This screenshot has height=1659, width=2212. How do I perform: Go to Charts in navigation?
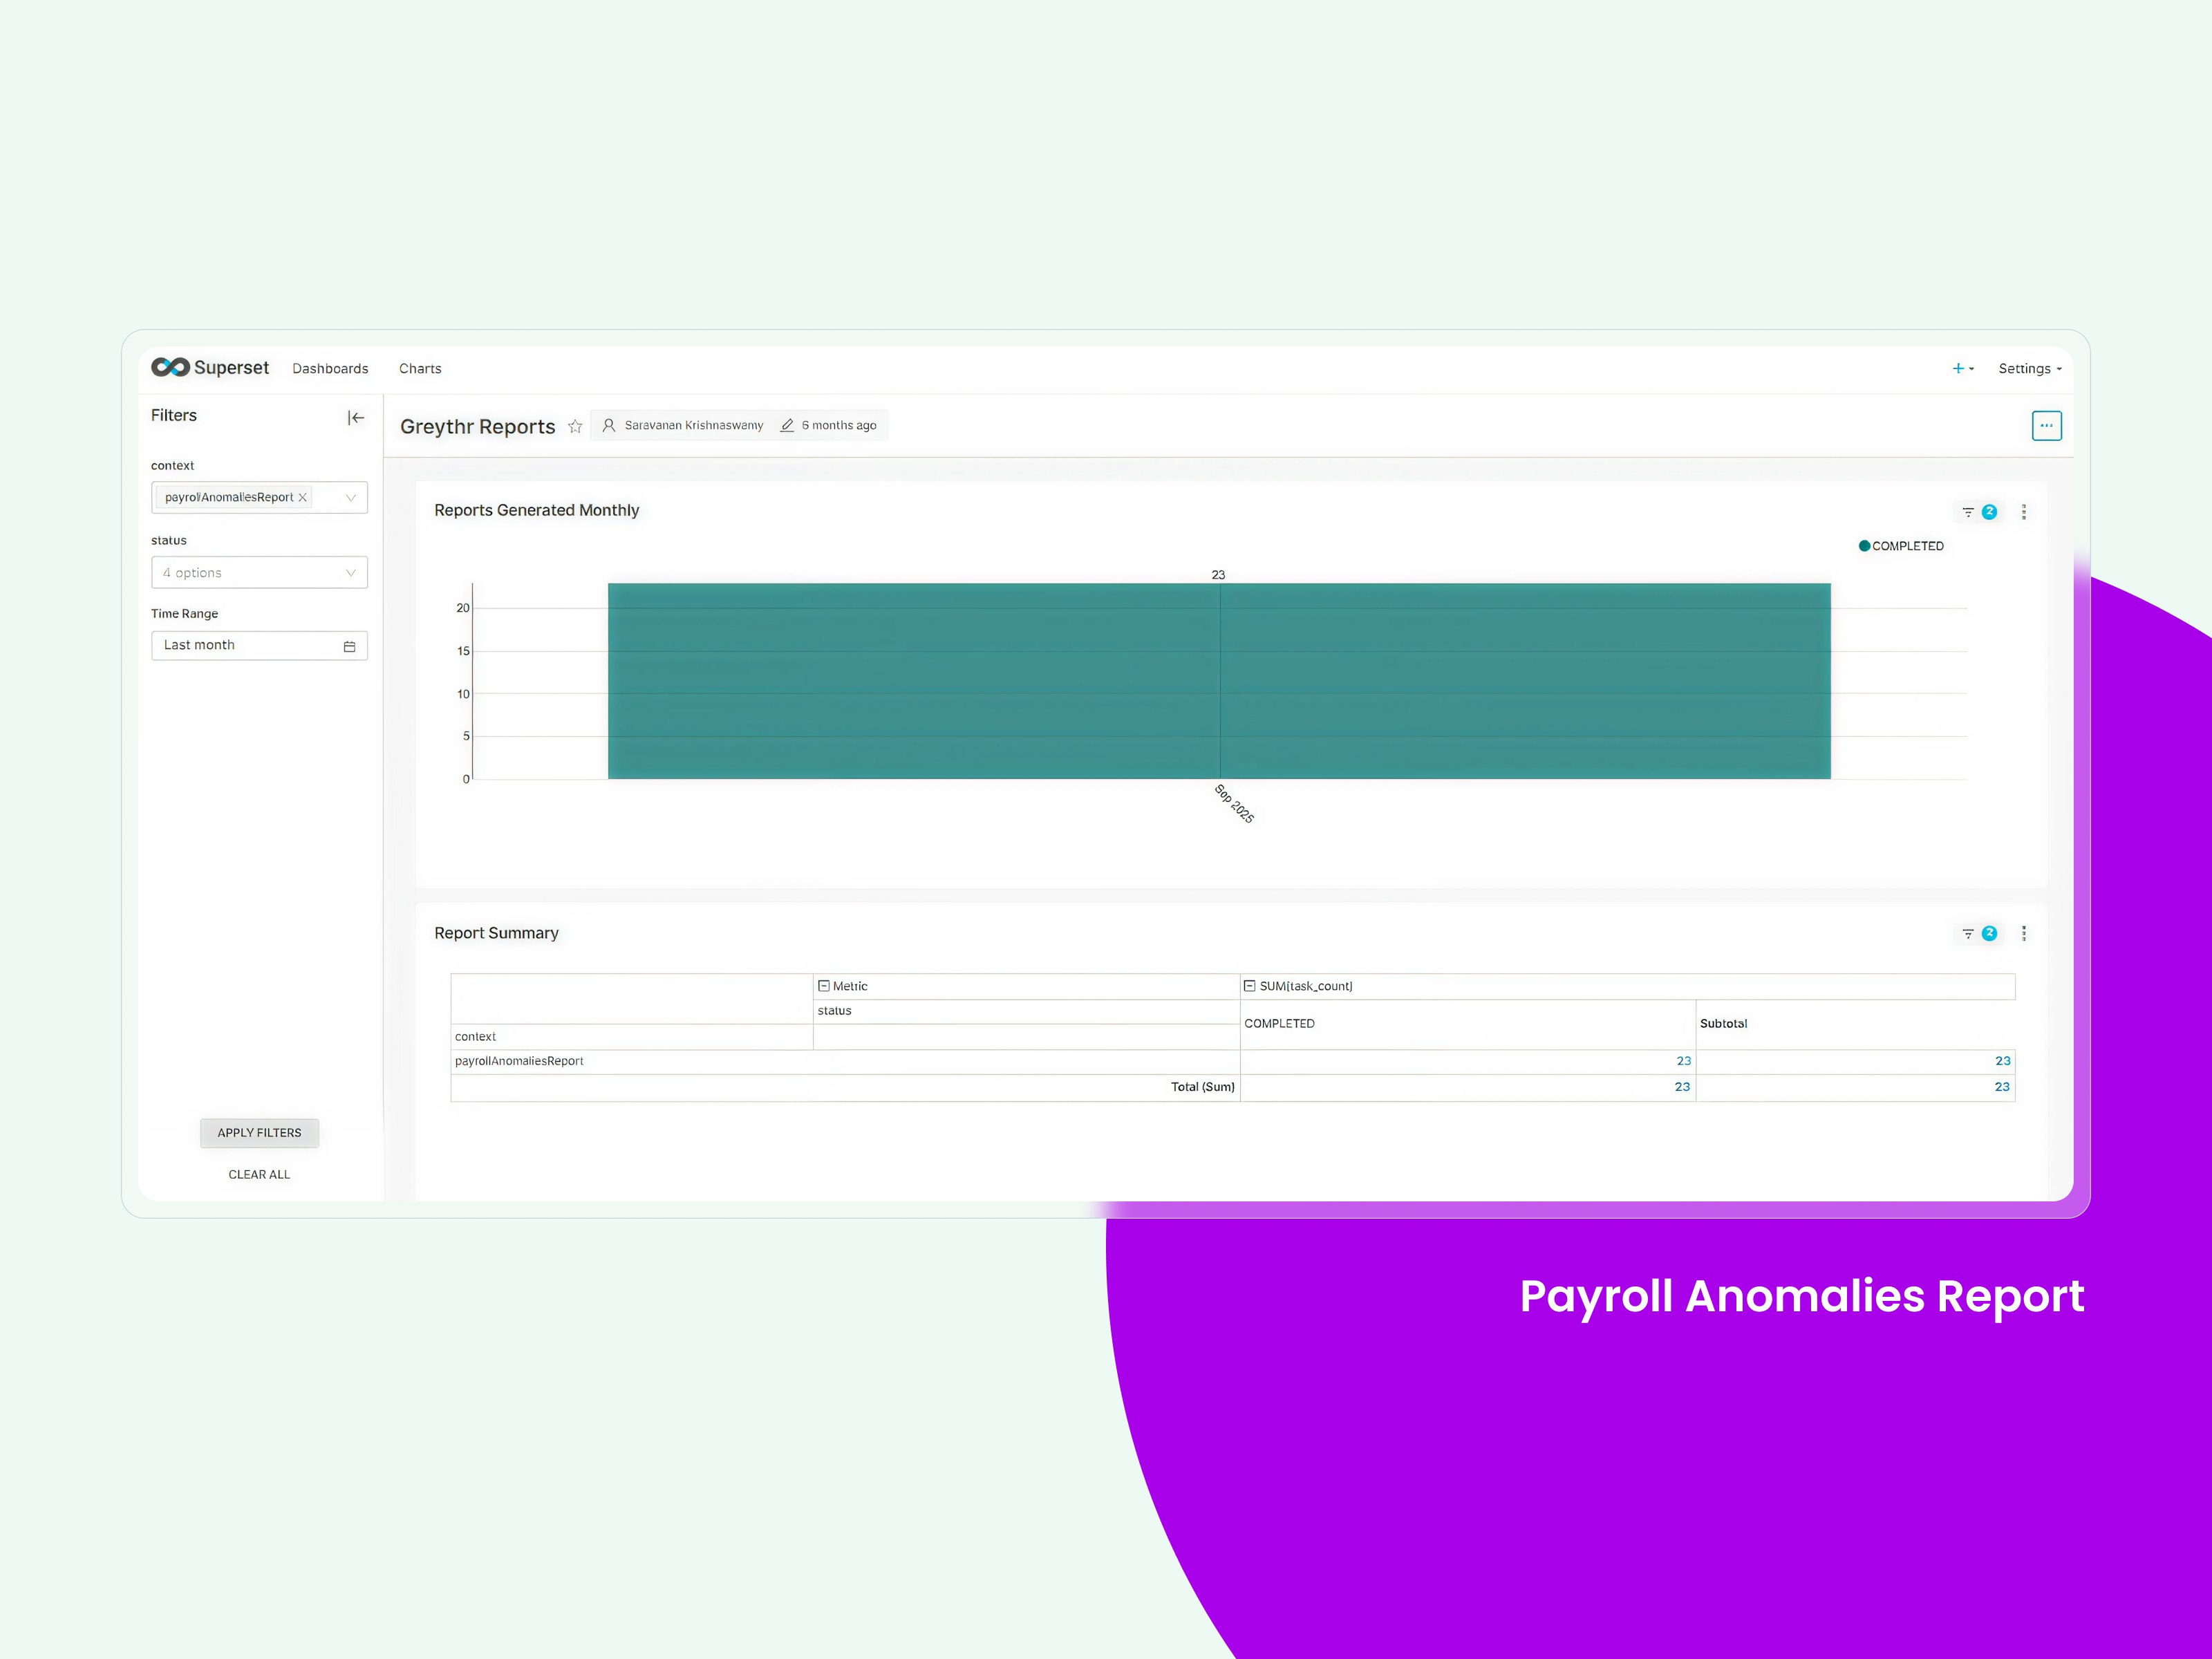point(420,369)
